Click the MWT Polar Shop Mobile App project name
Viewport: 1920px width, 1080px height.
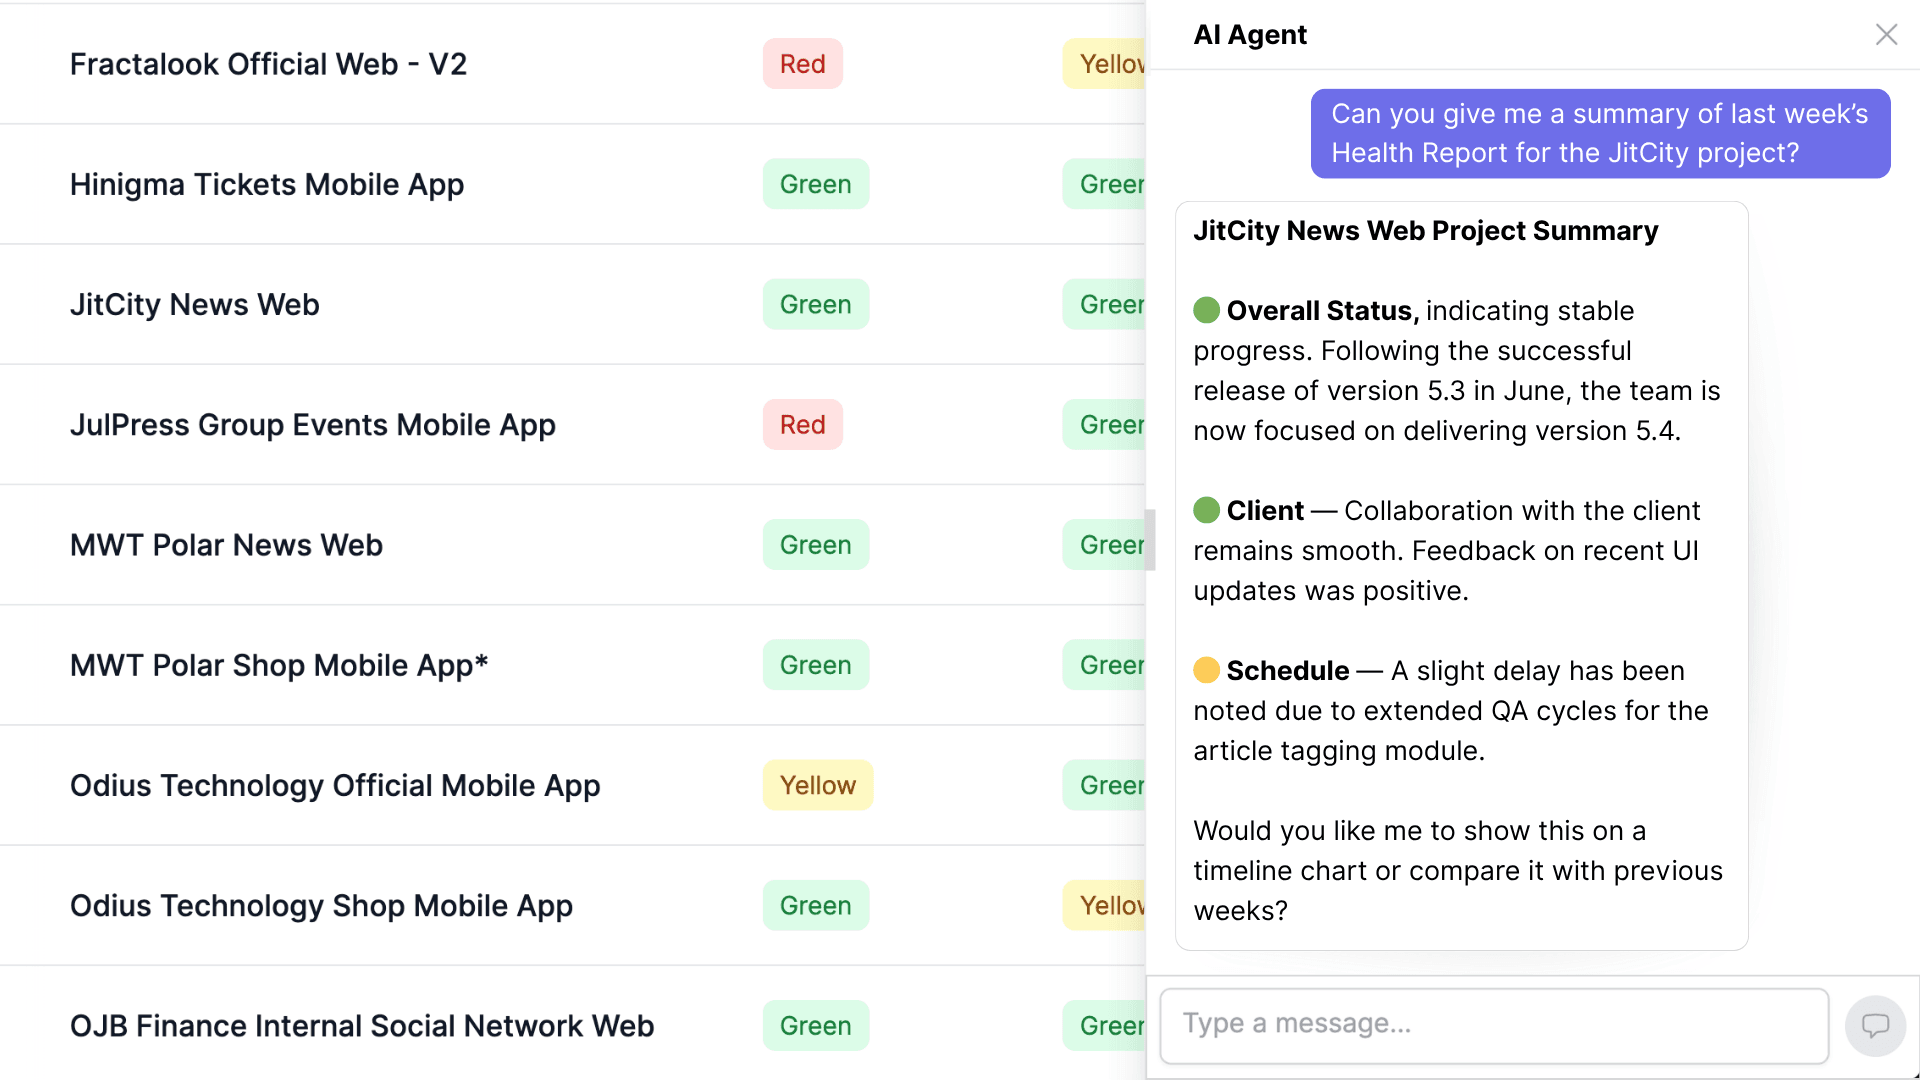[x=279, y=664]
